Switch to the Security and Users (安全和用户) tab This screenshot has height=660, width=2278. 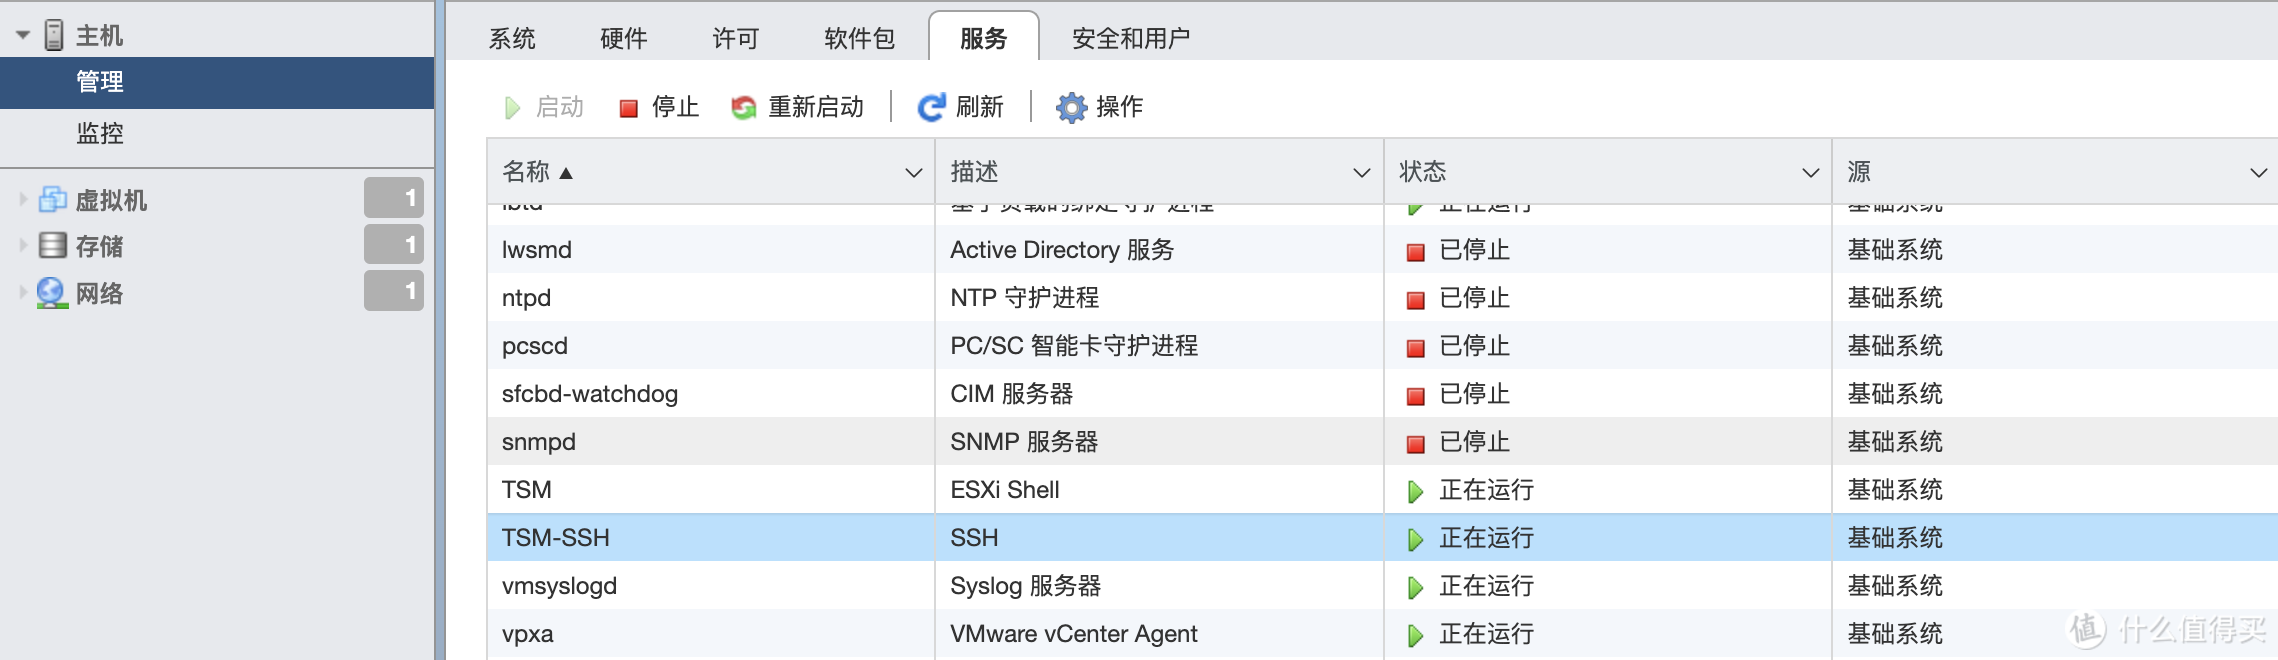pos(1130,39)
